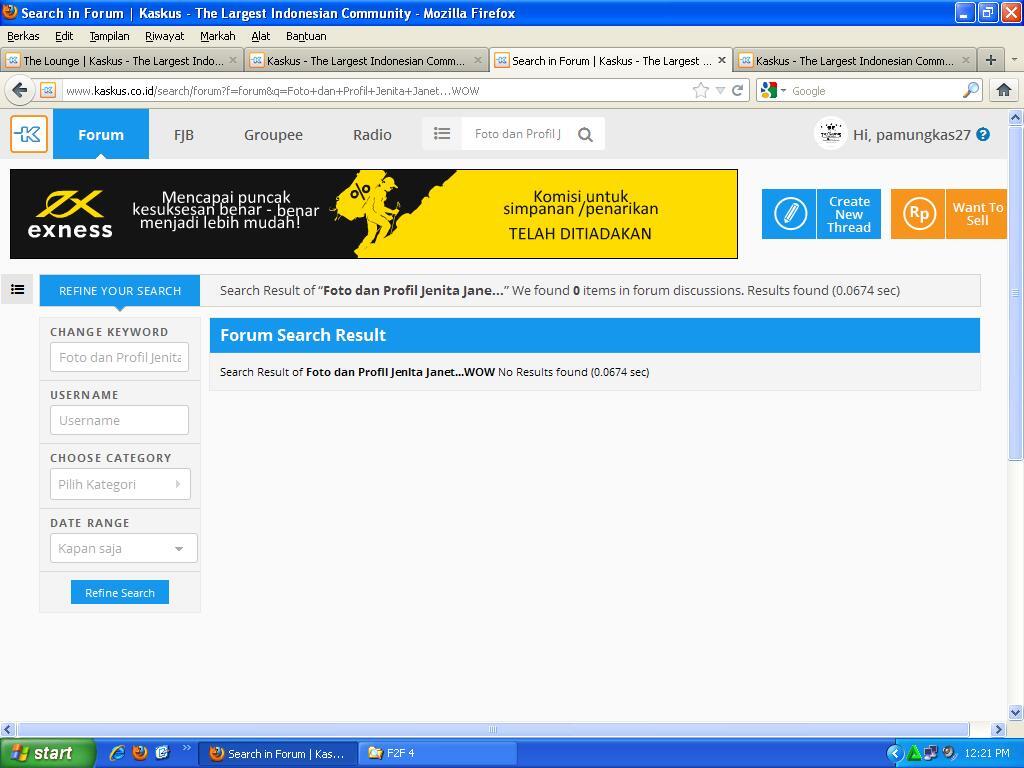Image resolution: width=1024 pixels, height=768 pixels.
Task: Open the blue help question mark icon
Action: tap(982, 135)
